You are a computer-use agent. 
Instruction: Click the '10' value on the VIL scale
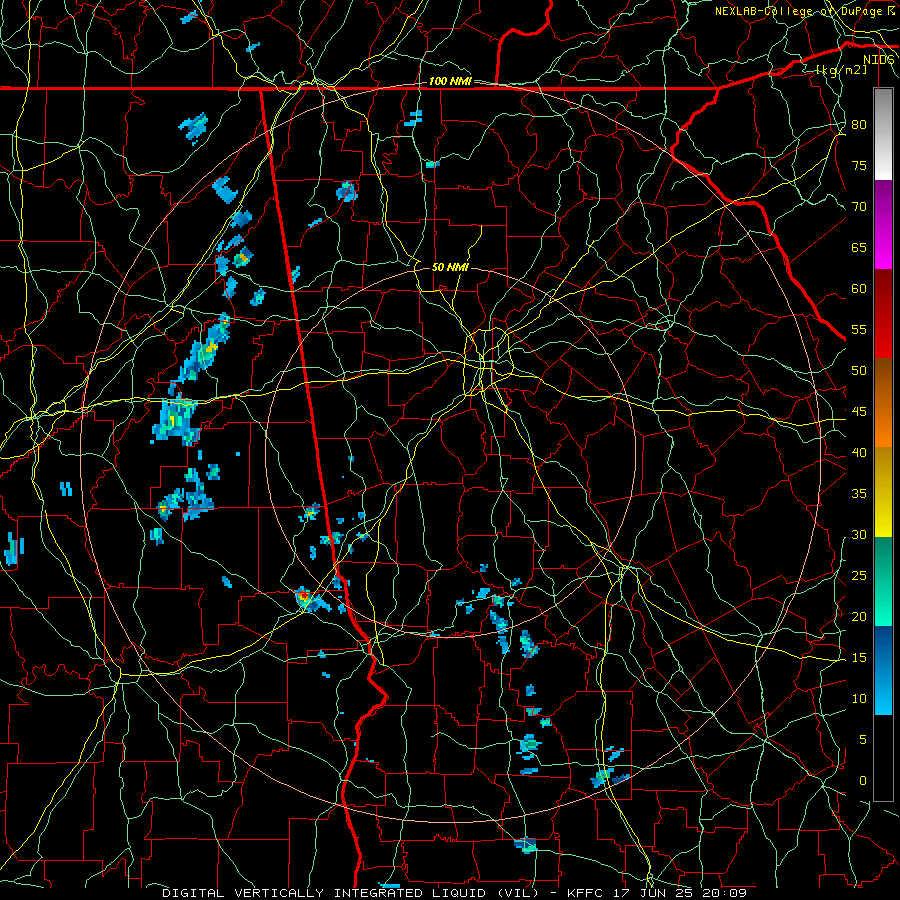click(x=859, y=699)
